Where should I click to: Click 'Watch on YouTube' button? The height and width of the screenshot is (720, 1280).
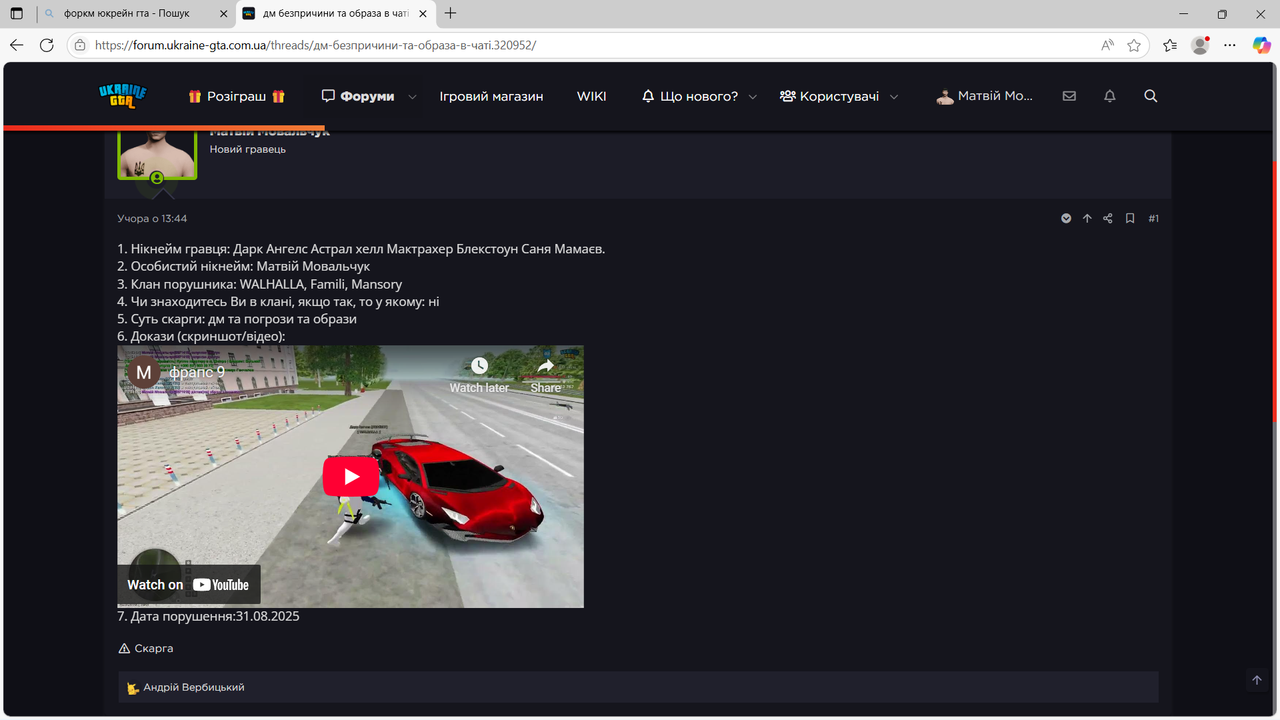coord(188,585)
